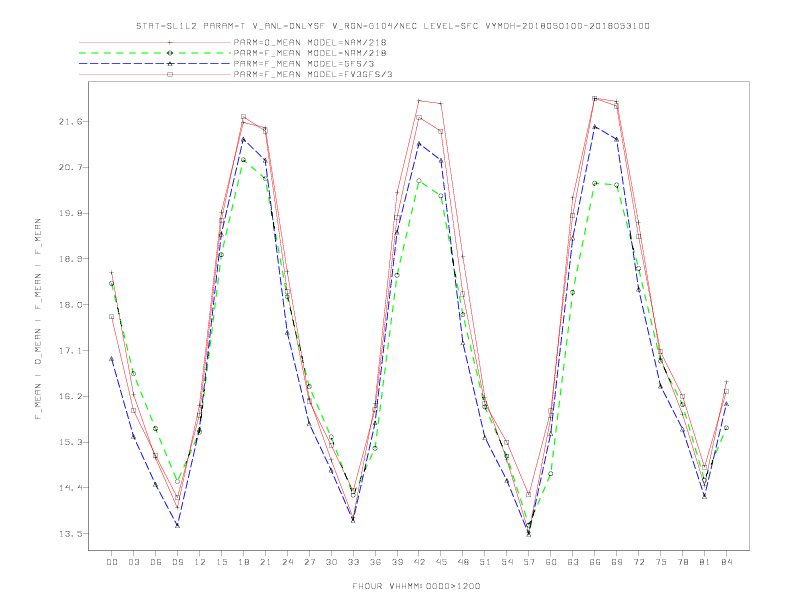This screenshot has height=612, width=792.
Task: Click the chart title starting with STAT=SL1L2
Action: (393, 26)
